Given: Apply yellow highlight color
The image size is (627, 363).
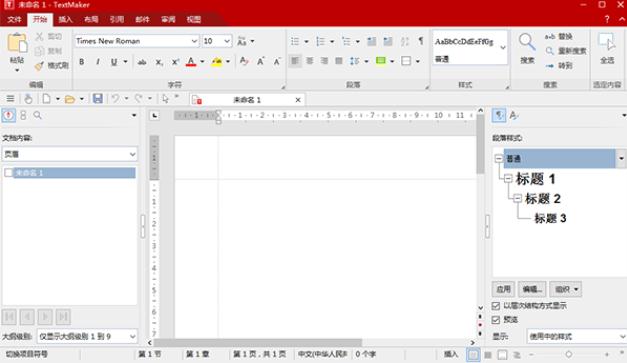Looking at the screenshot, I should [217, 62].
